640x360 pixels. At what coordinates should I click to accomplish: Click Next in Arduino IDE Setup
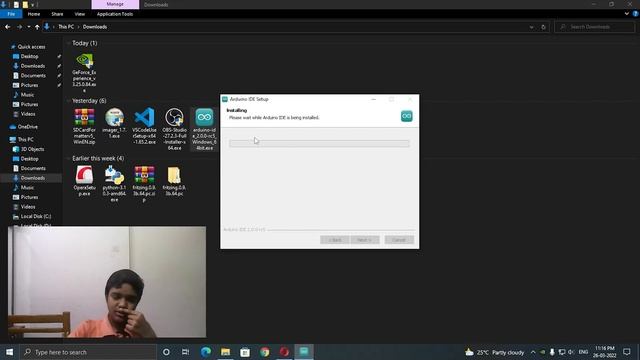point(364,240)
